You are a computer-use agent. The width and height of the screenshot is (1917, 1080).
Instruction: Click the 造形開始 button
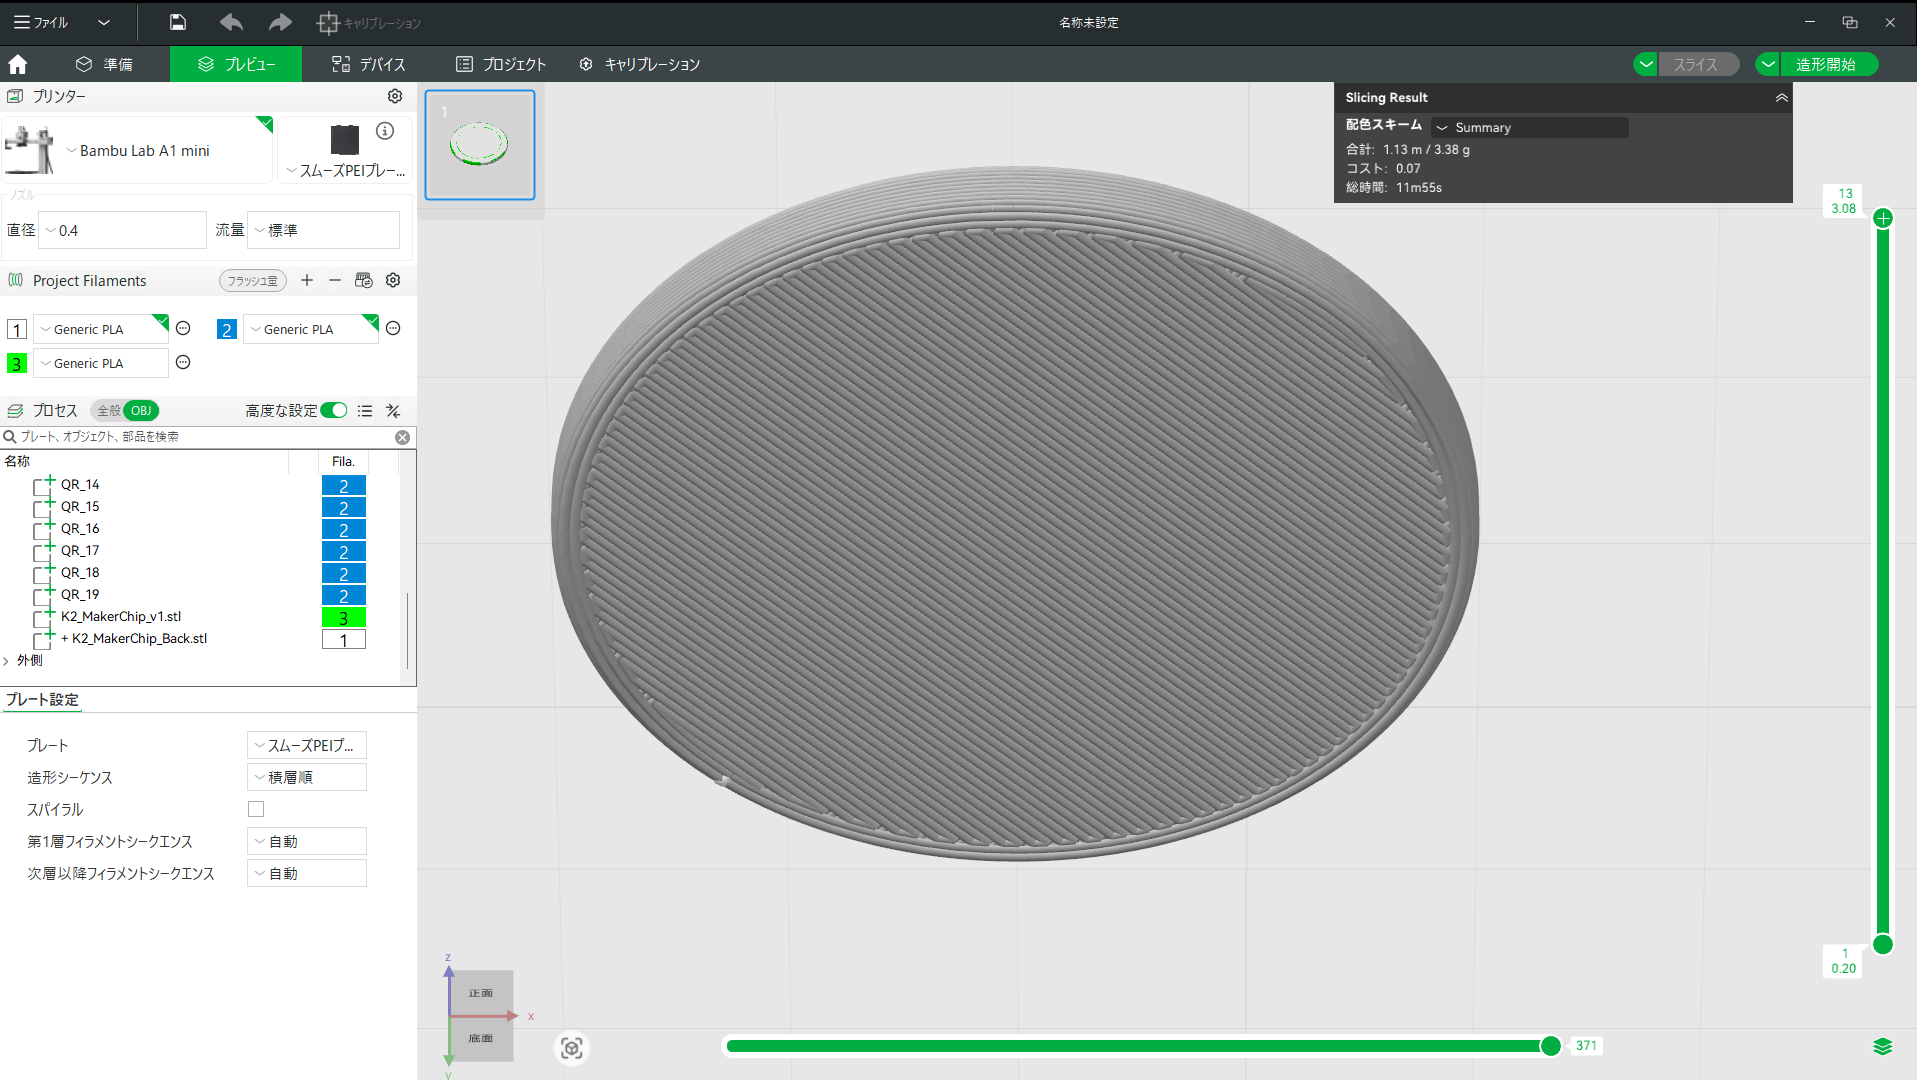1828,64
